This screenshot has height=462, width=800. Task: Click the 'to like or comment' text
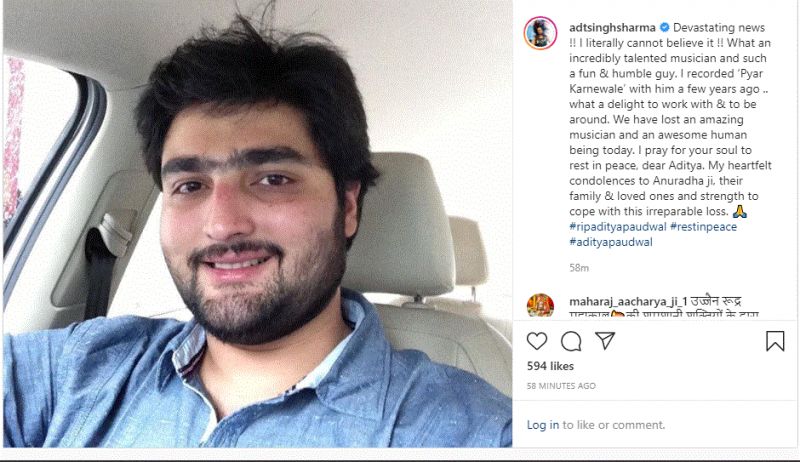[x=614, y=425]
